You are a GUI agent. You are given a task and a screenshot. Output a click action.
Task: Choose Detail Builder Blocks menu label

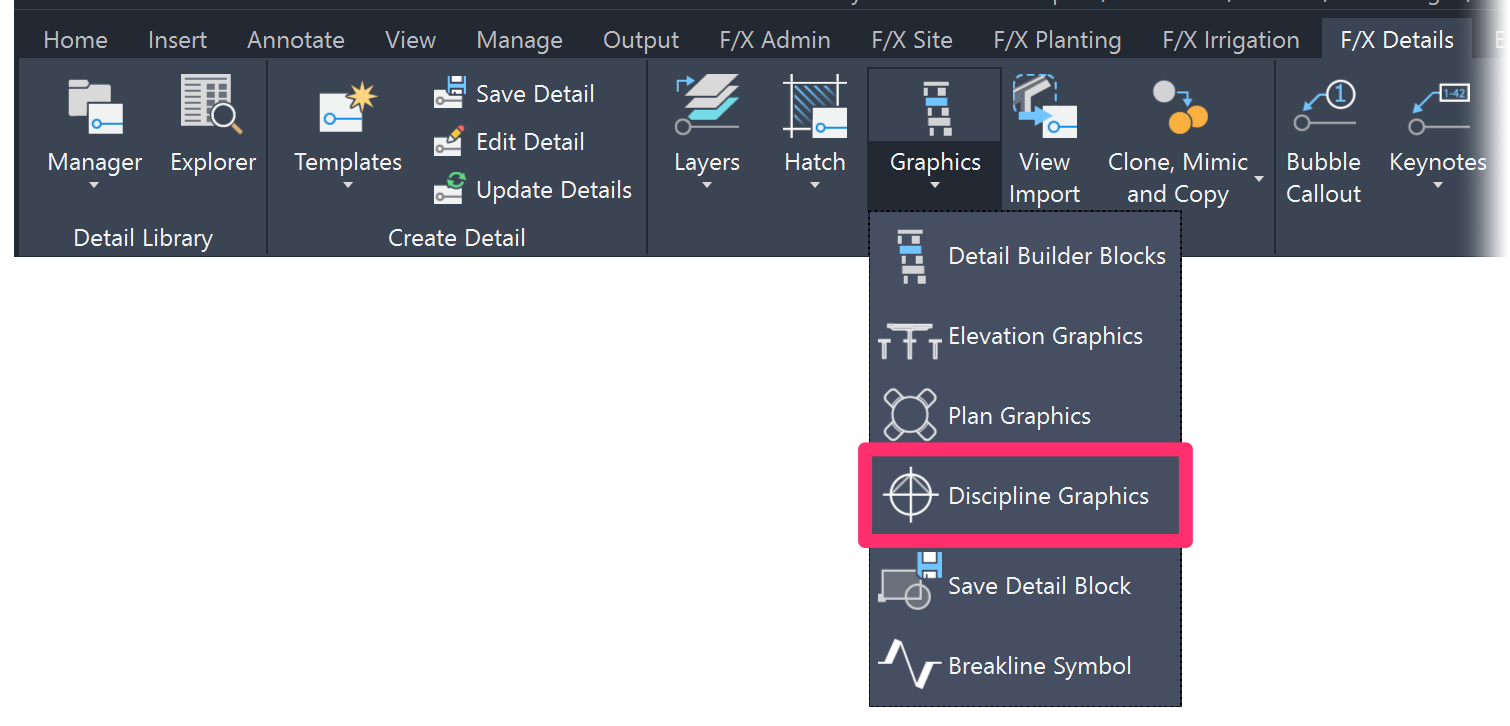pyautogui.click(x=1057, y=256)
